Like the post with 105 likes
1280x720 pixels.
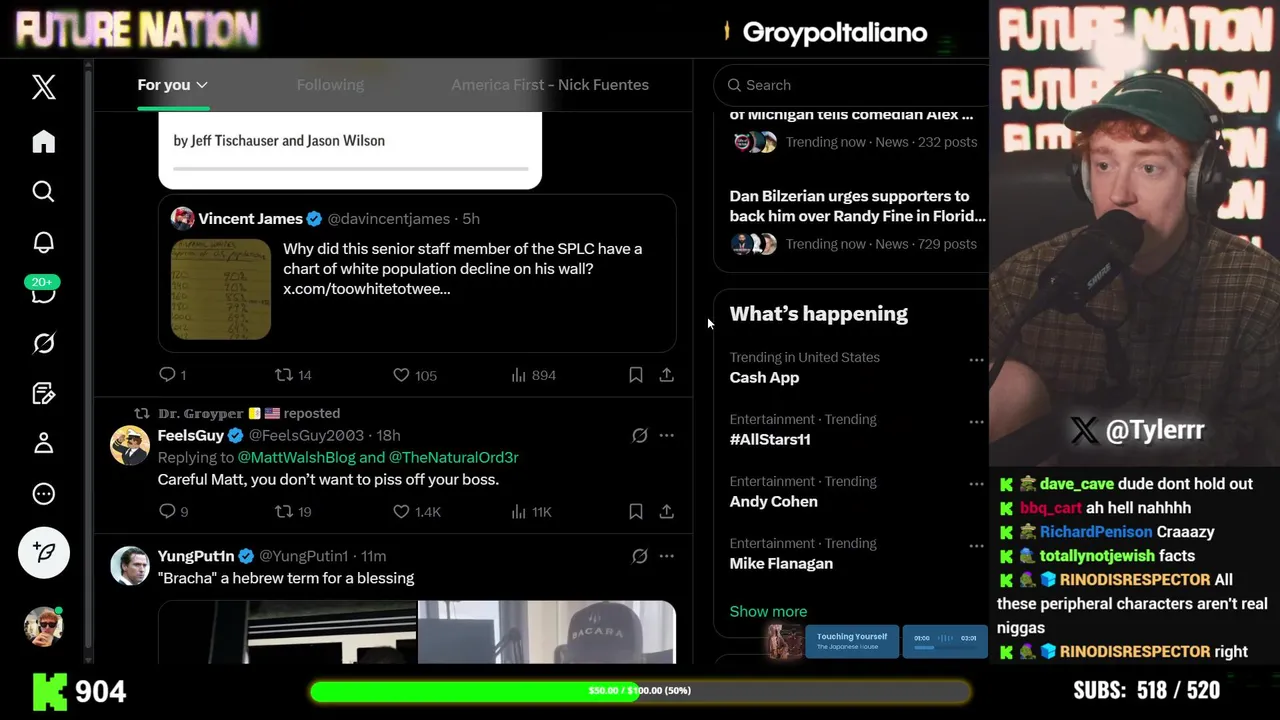pyautogui.click(x=414, y=375)
